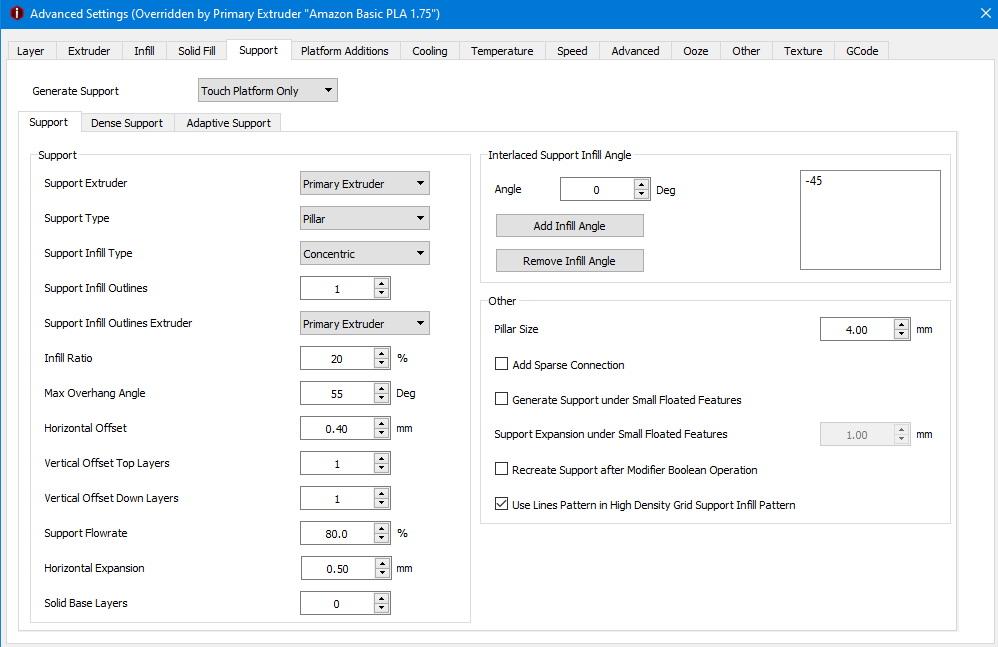The image size is (998, 647).
Task: Click the Pillar Size value field
Action: coord(857,330)
